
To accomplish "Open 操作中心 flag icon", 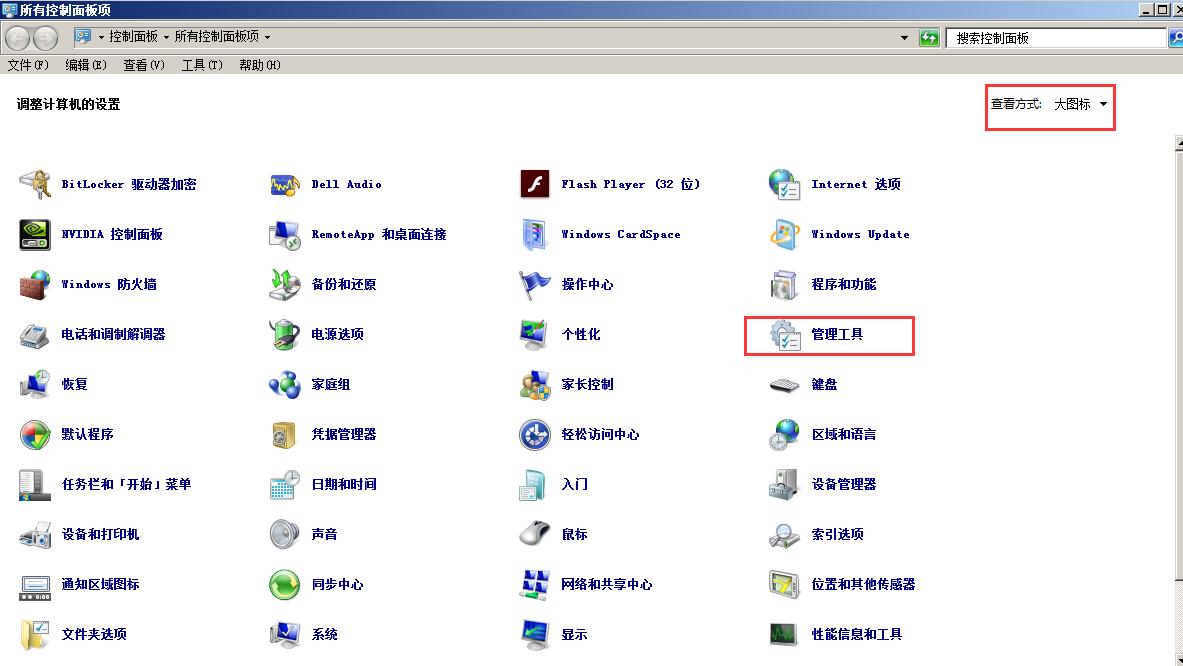I will tap(535, 284).
